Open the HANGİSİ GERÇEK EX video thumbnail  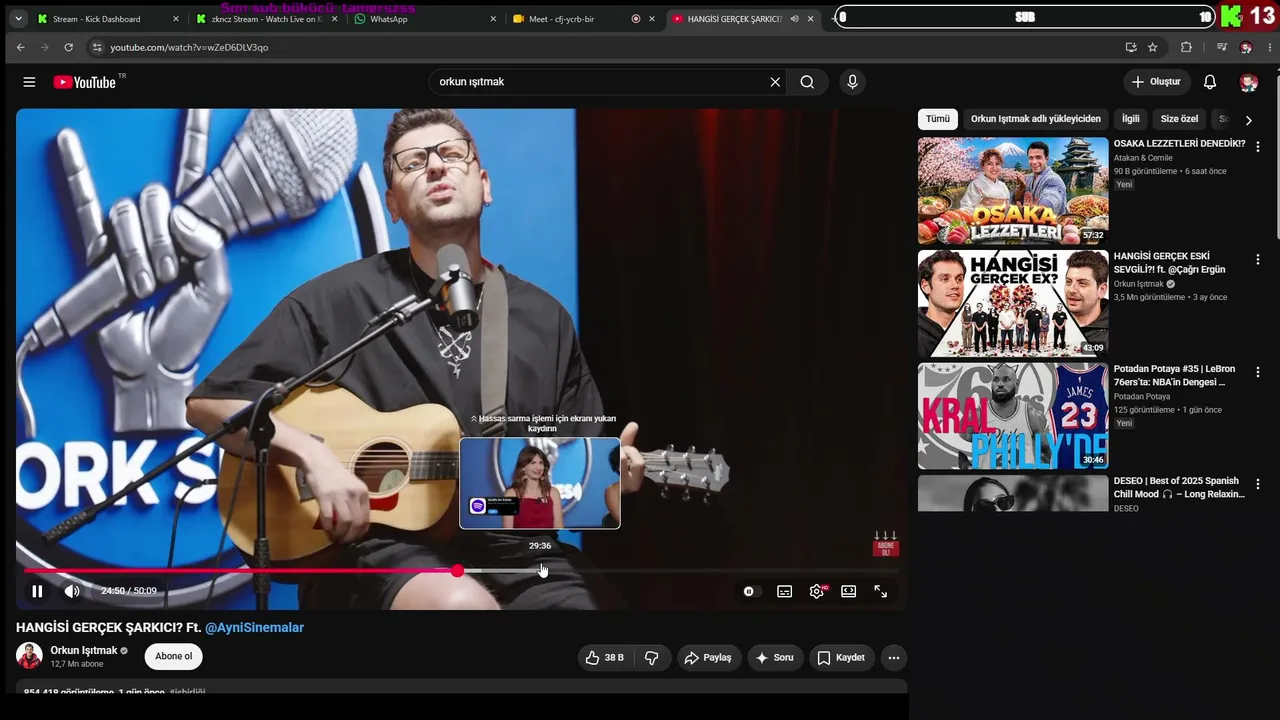[1013, 303]
